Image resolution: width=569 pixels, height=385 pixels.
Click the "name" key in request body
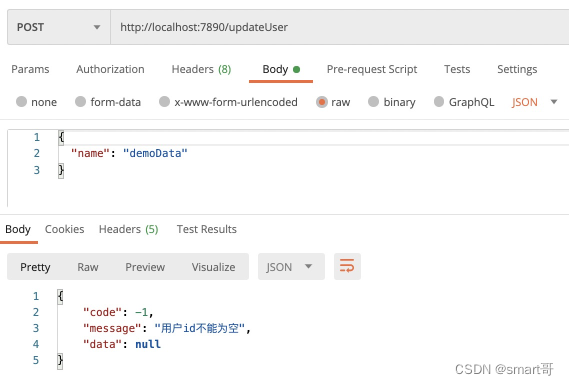(90, 153)
